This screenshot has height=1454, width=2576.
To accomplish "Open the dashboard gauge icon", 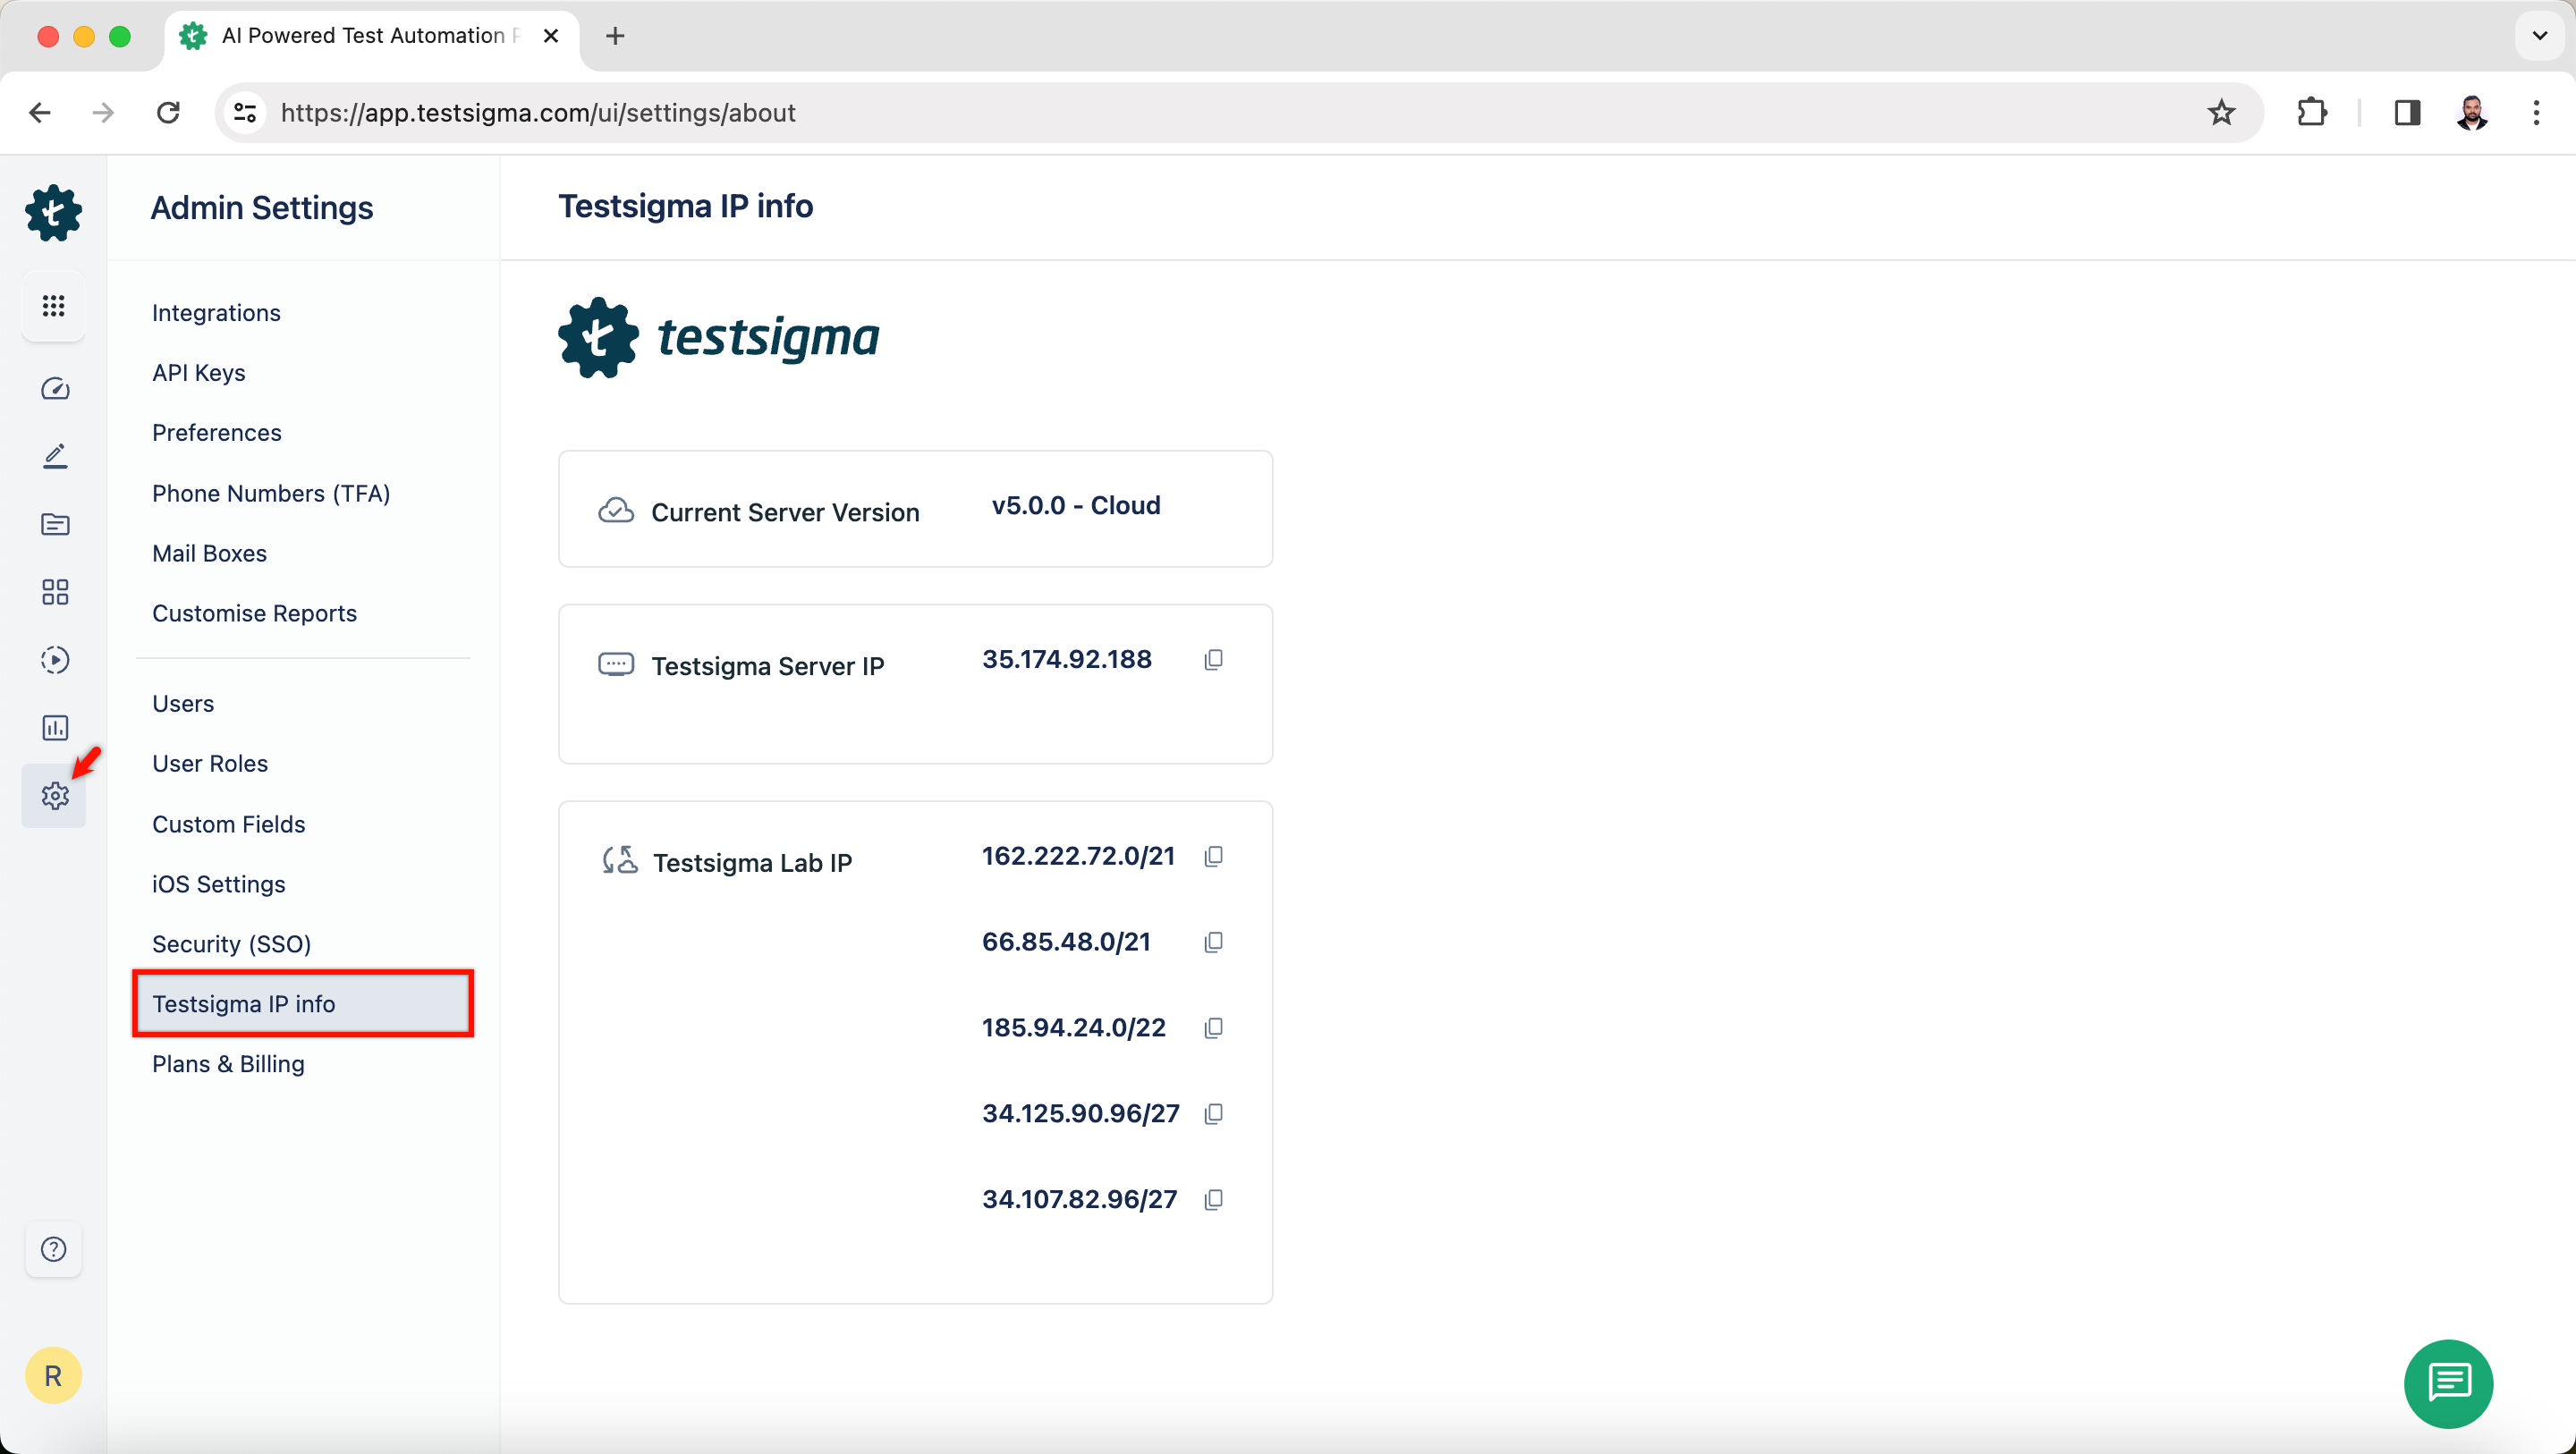I will [x=55, y=389].
